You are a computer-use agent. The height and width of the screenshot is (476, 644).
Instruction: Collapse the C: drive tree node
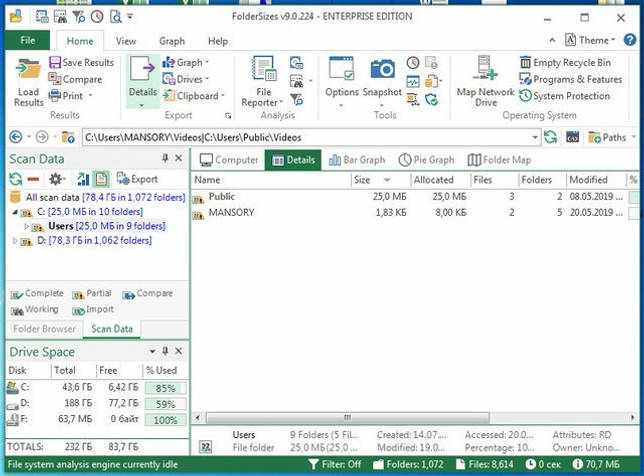(15, 212)
